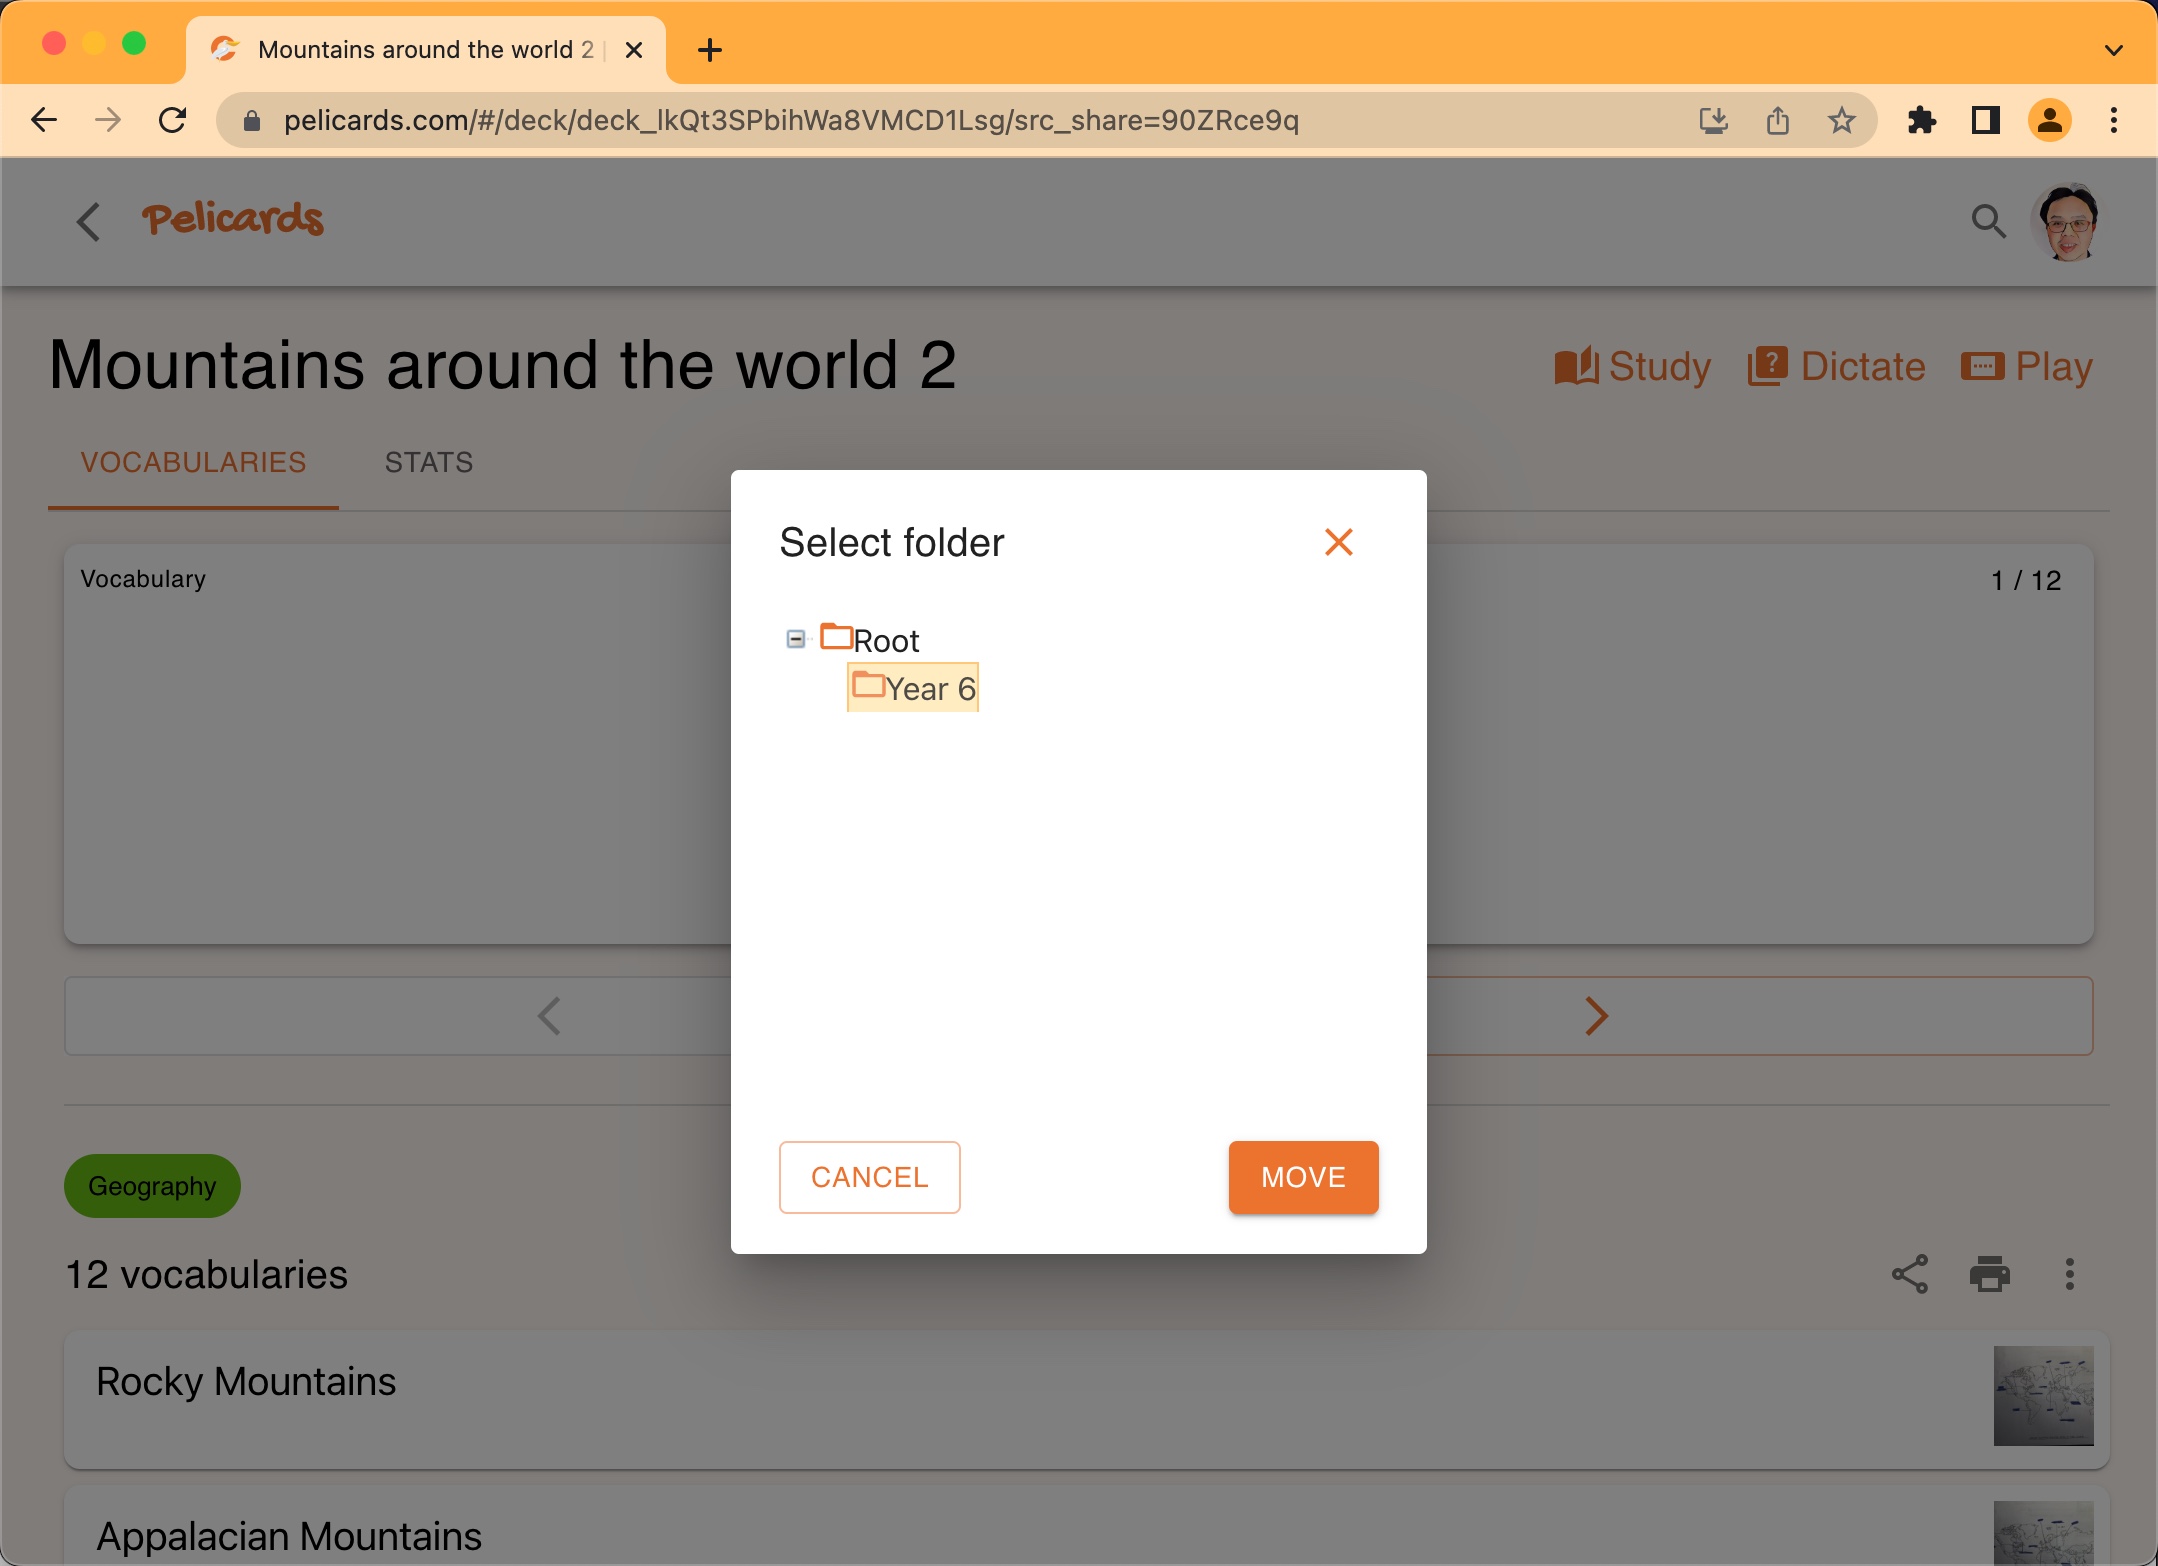Click the Pelicards logo

[233, 219]
